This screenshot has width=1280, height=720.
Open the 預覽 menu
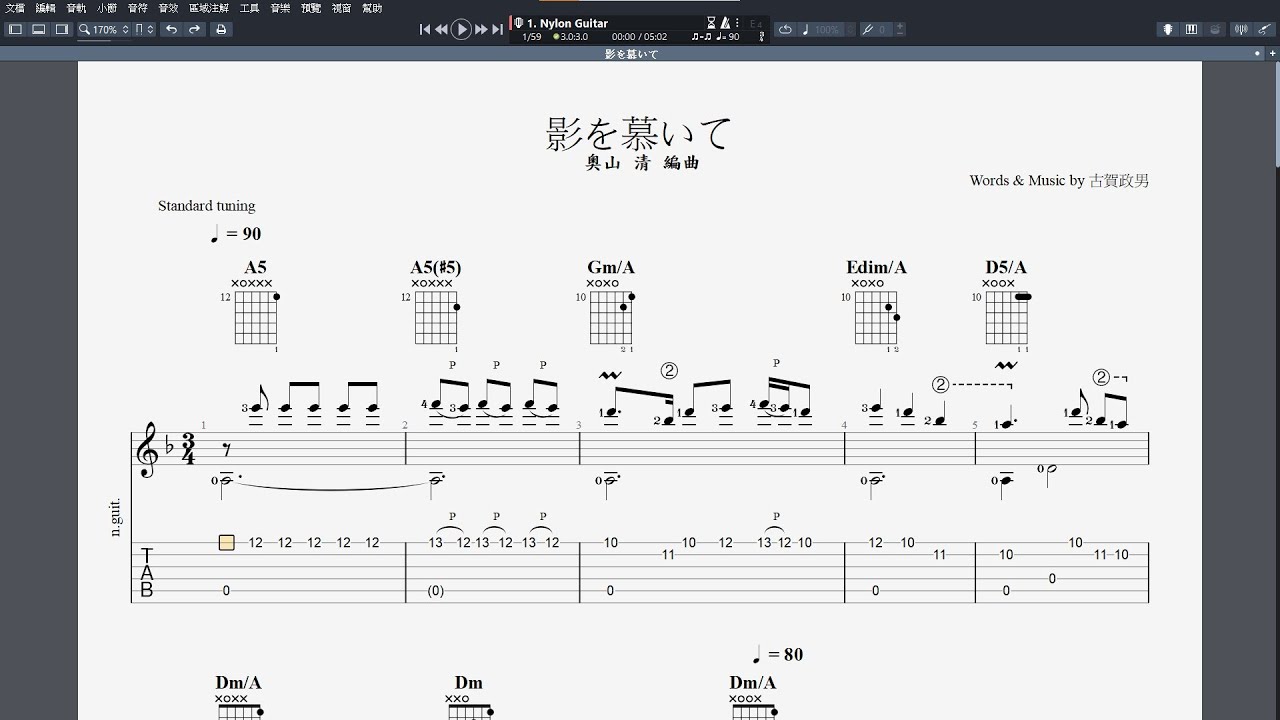(311, 8)
